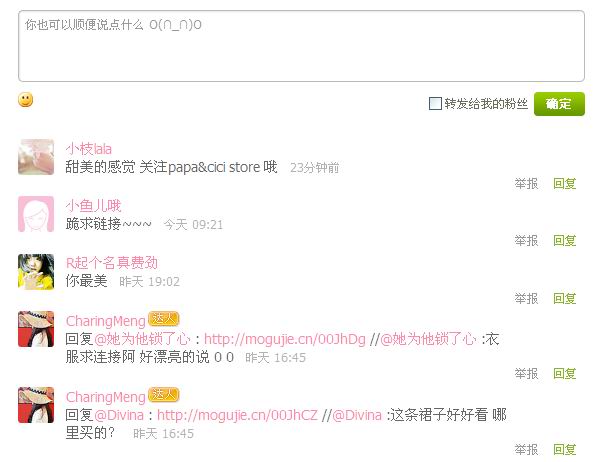The image size is (608, 462).
Task: Enable 转发给我的粉丝 checkbox
Action: (x=435, y=104)
